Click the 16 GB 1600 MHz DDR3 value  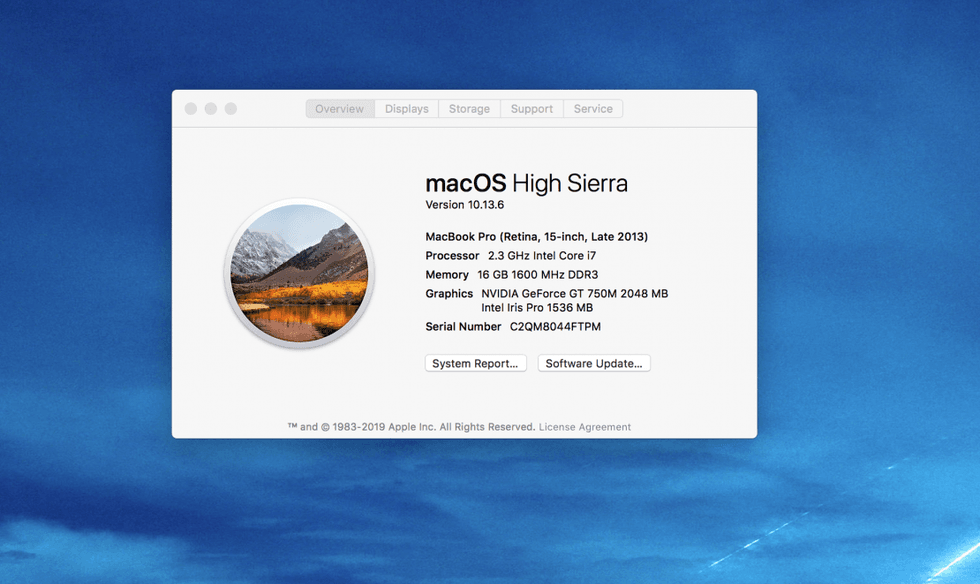coord(538,275)
